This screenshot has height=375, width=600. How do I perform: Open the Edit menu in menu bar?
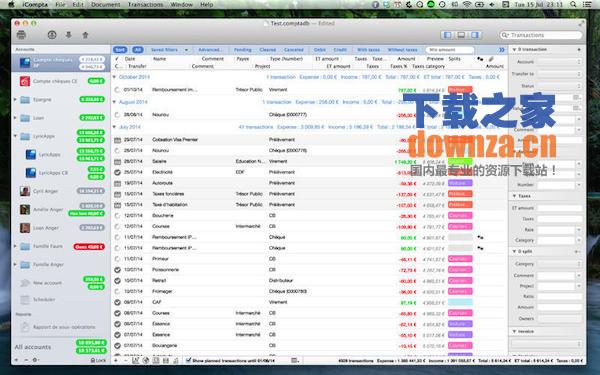(x=78, y=5)
